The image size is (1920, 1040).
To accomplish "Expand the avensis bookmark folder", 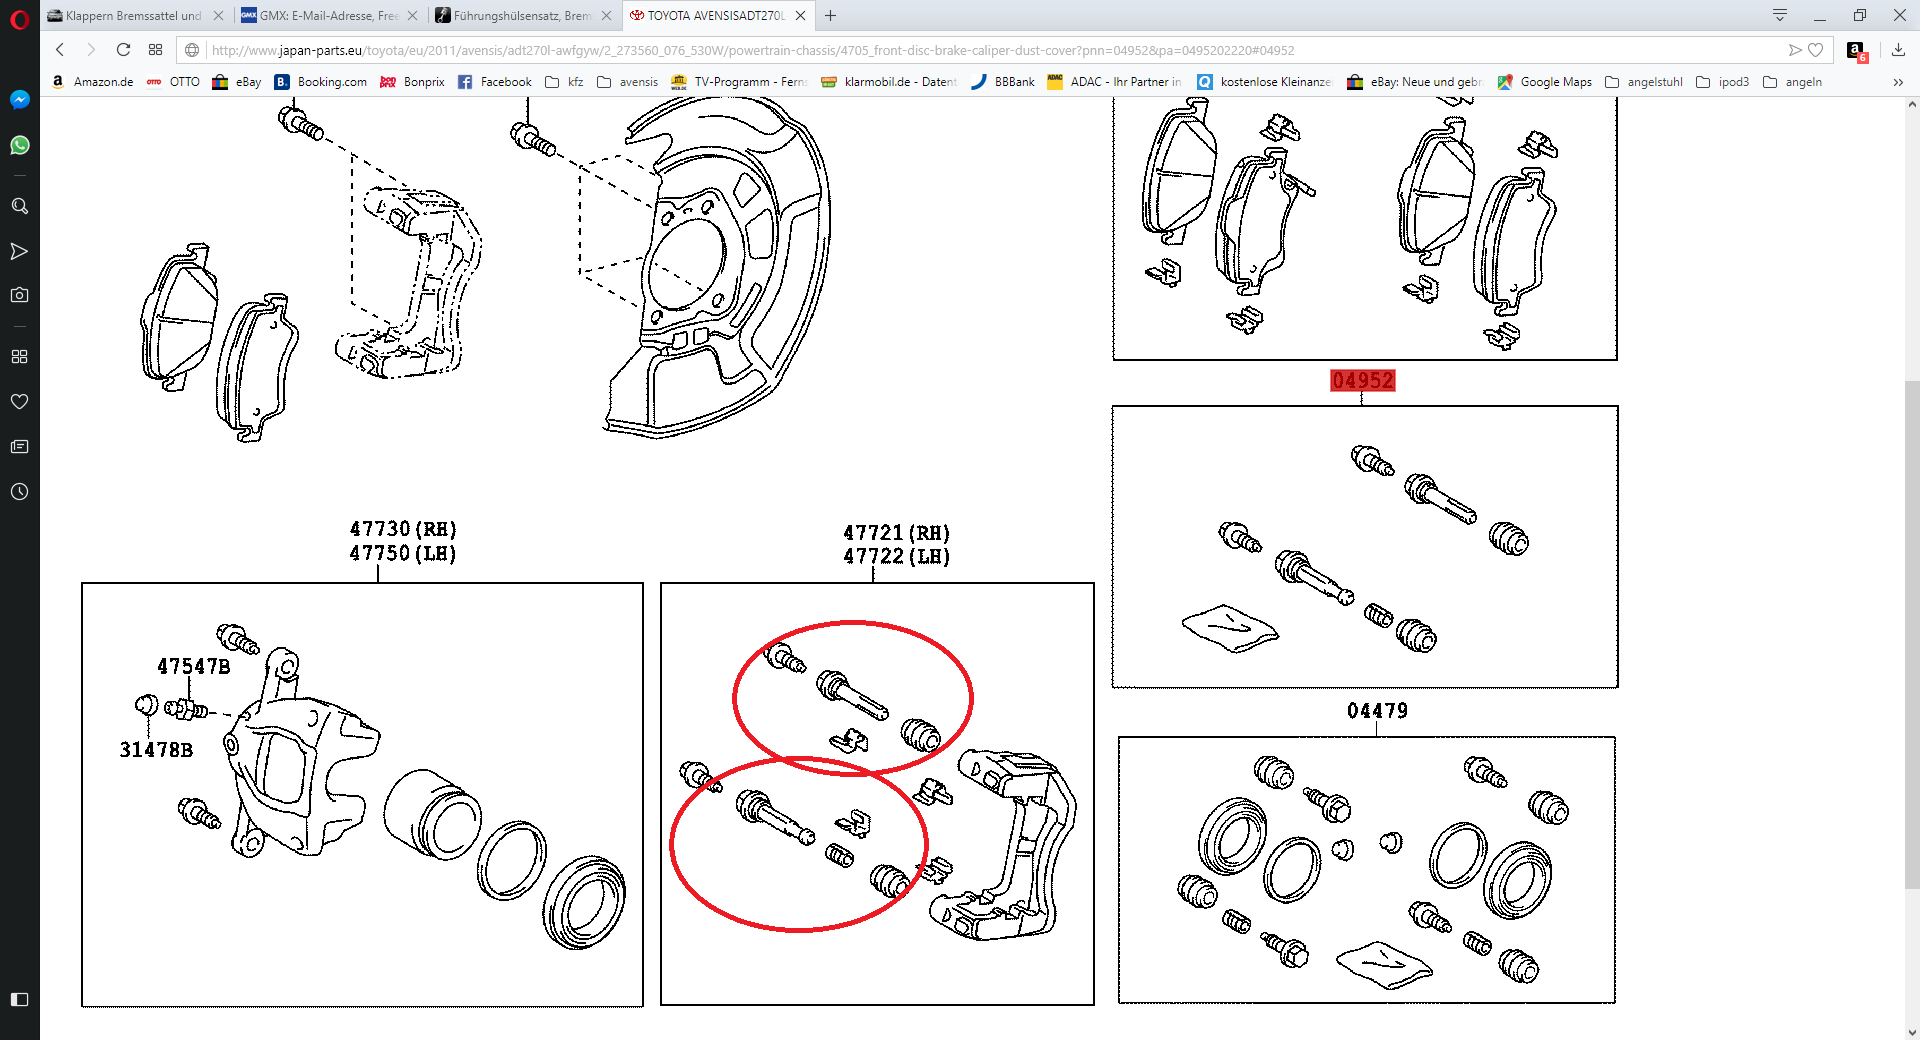I will point(627,82).
